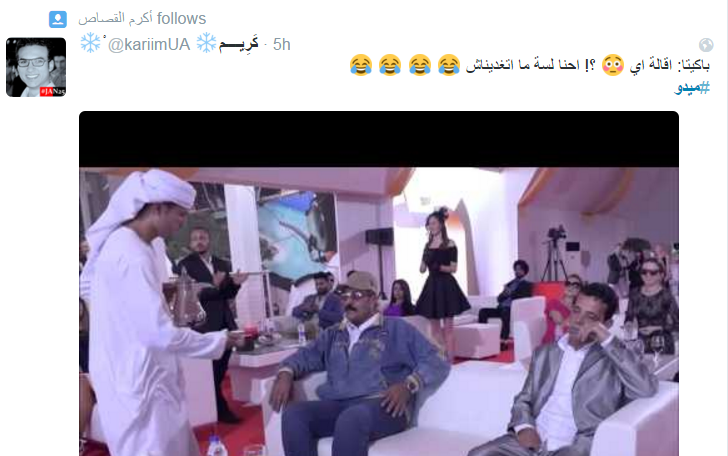Click the gray globe icon

point(706,45)
